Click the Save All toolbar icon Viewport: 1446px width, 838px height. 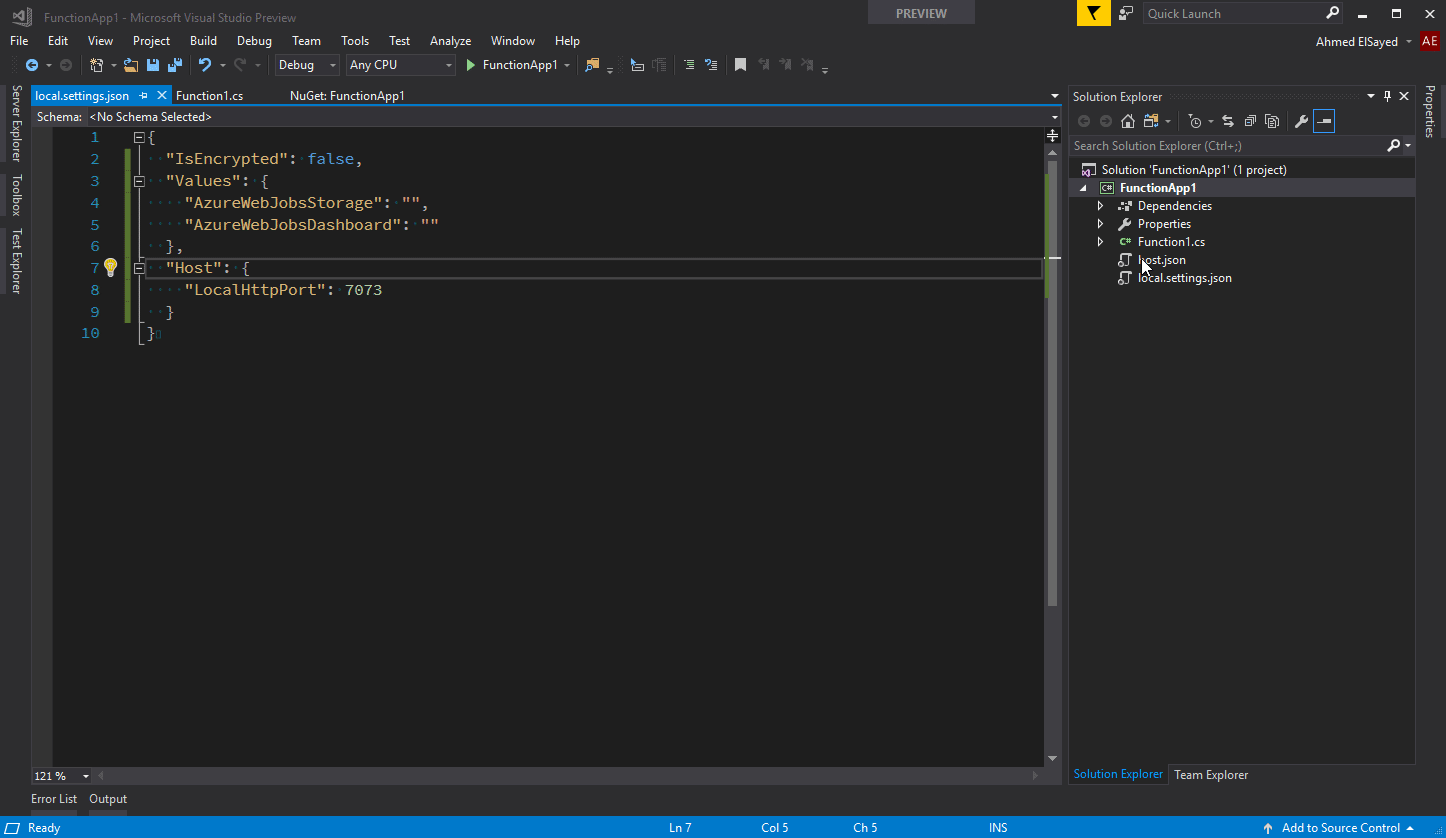tap(174, 65)
